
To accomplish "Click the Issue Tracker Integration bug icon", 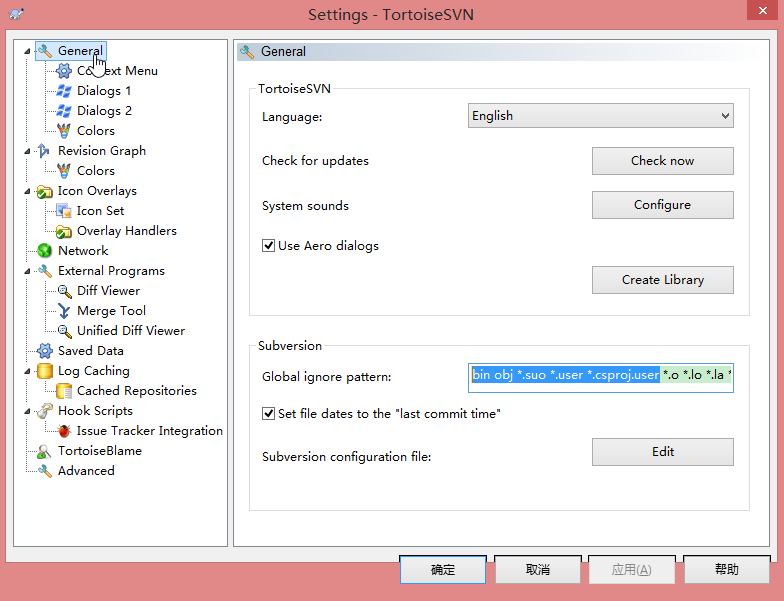I will tap(64, 431).
